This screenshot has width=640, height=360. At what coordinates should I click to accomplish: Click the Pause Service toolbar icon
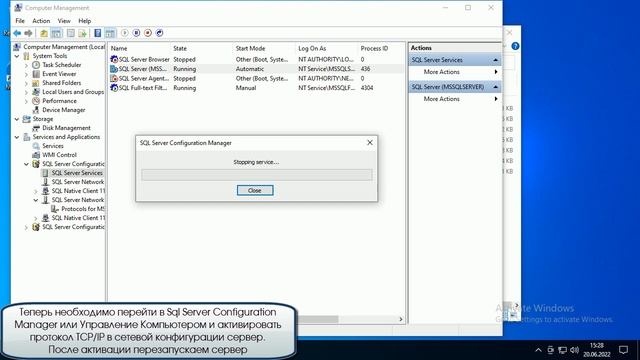pyautogui.click(x=136, y=33)
